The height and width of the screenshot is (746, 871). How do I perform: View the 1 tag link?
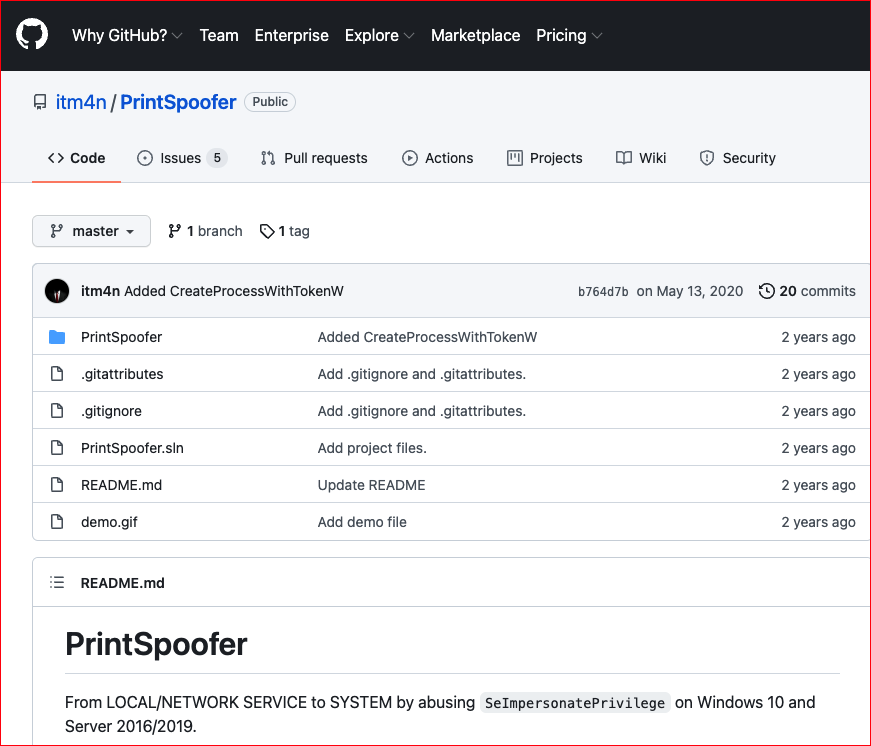(284, 231)
